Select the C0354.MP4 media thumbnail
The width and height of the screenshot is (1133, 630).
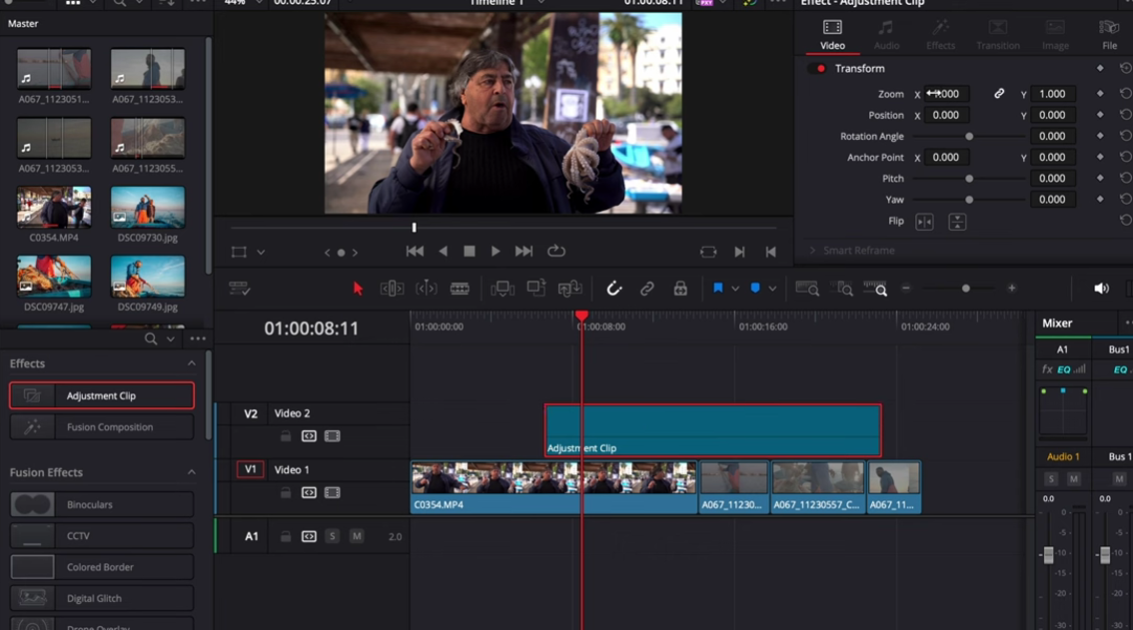click(54, 207)
